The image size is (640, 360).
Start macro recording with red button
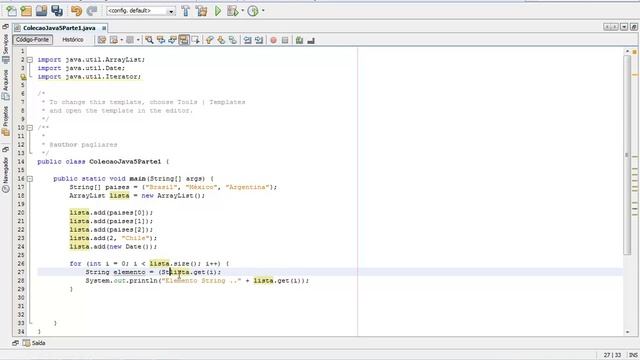tap(273, 40)
